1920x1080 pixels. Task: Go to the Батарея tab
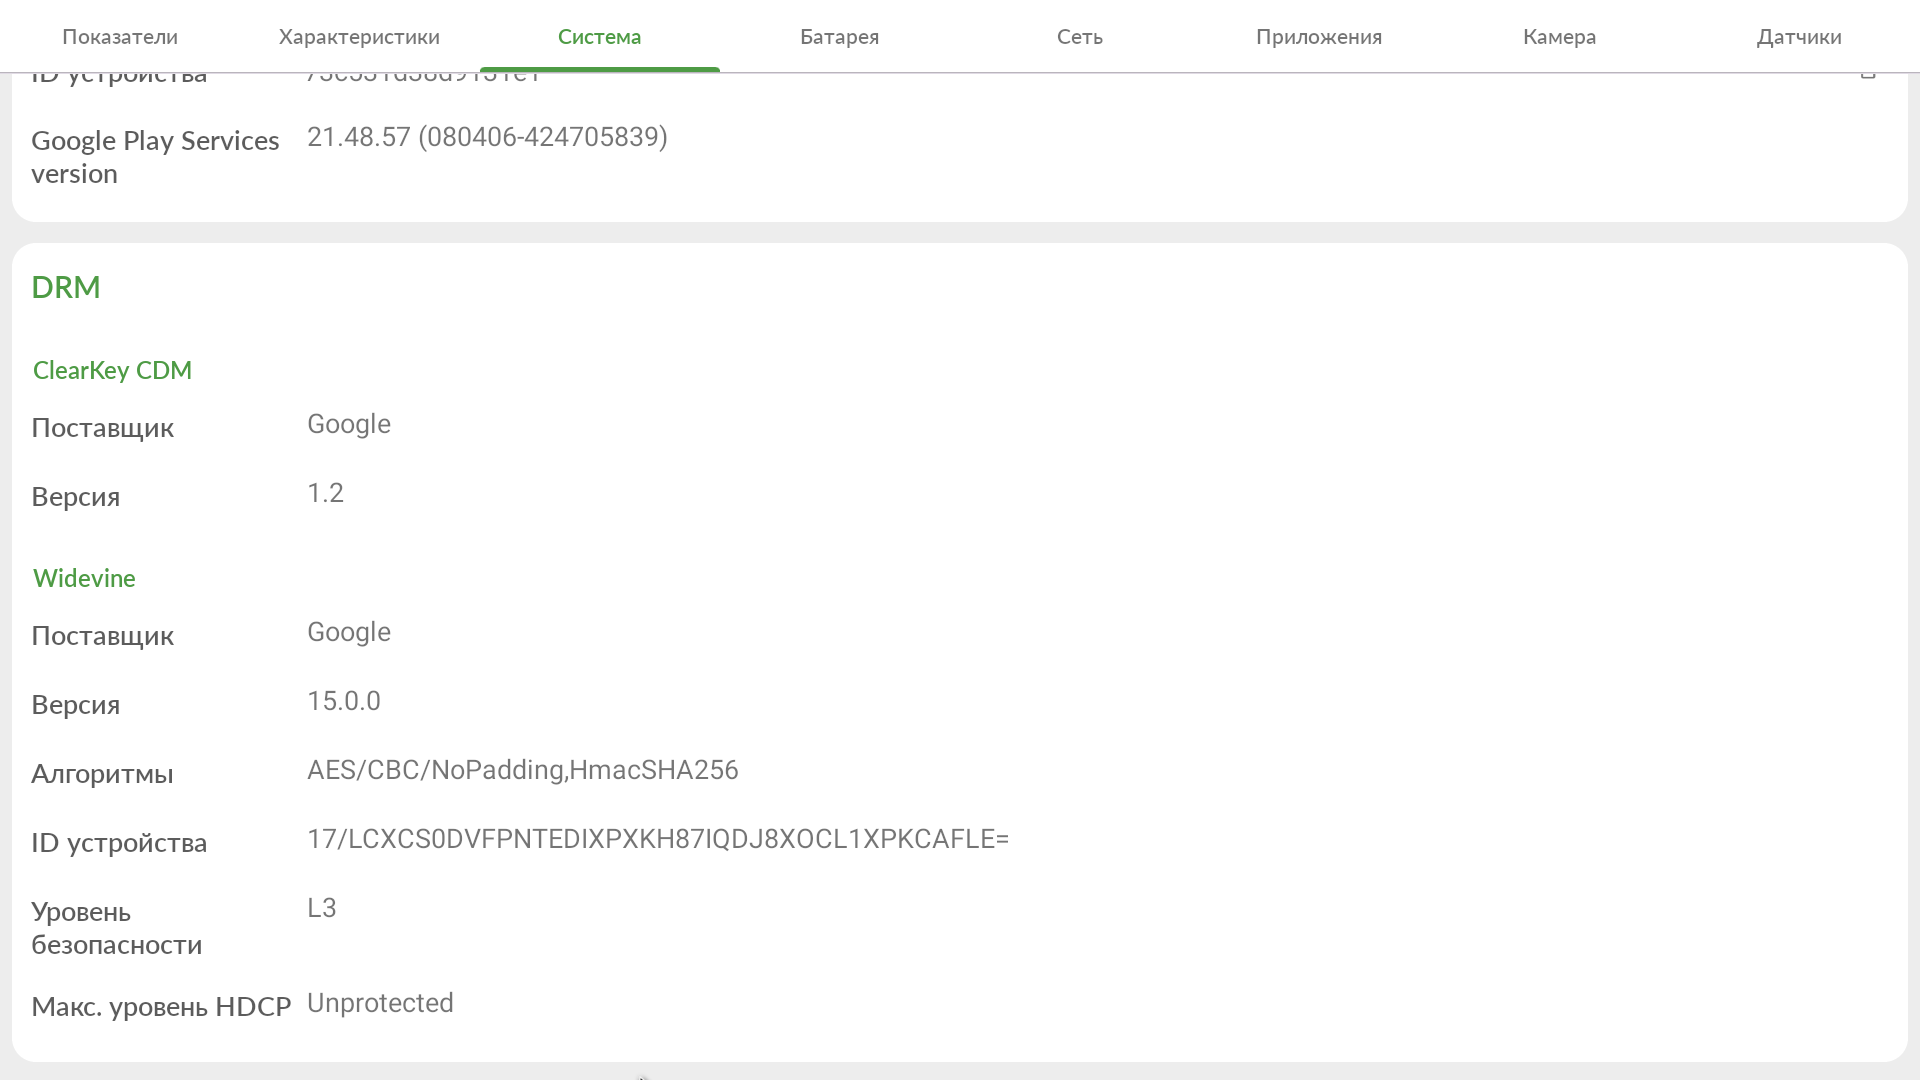(x=839, y=37)
